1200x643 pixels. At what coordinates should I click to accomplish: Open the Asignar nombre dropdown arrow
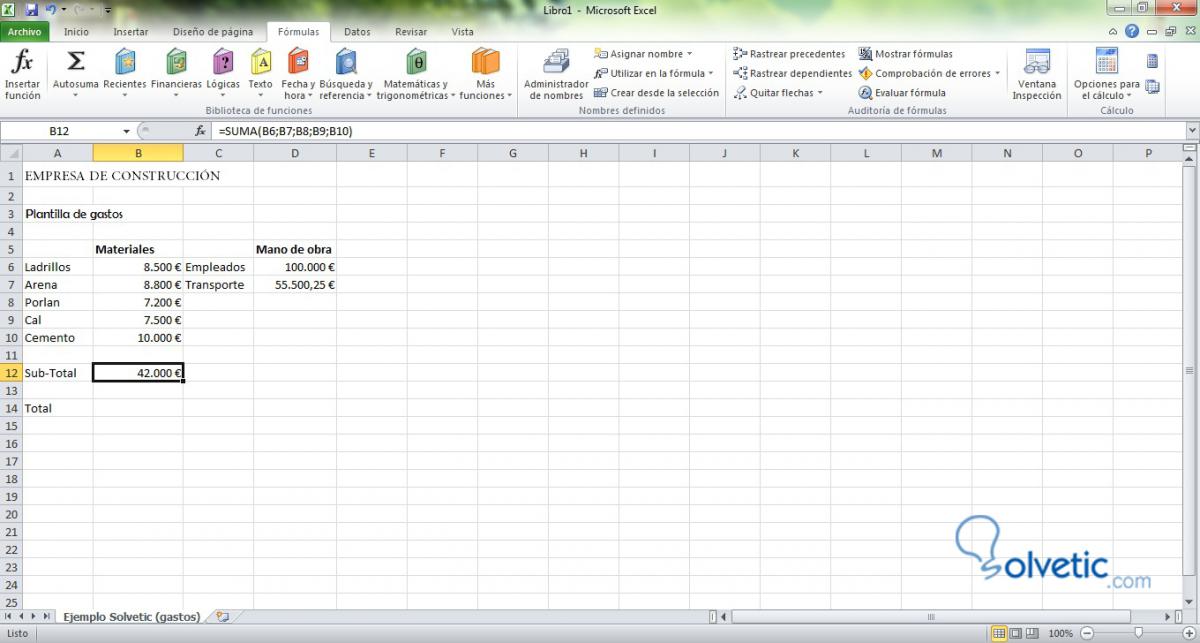690,54
